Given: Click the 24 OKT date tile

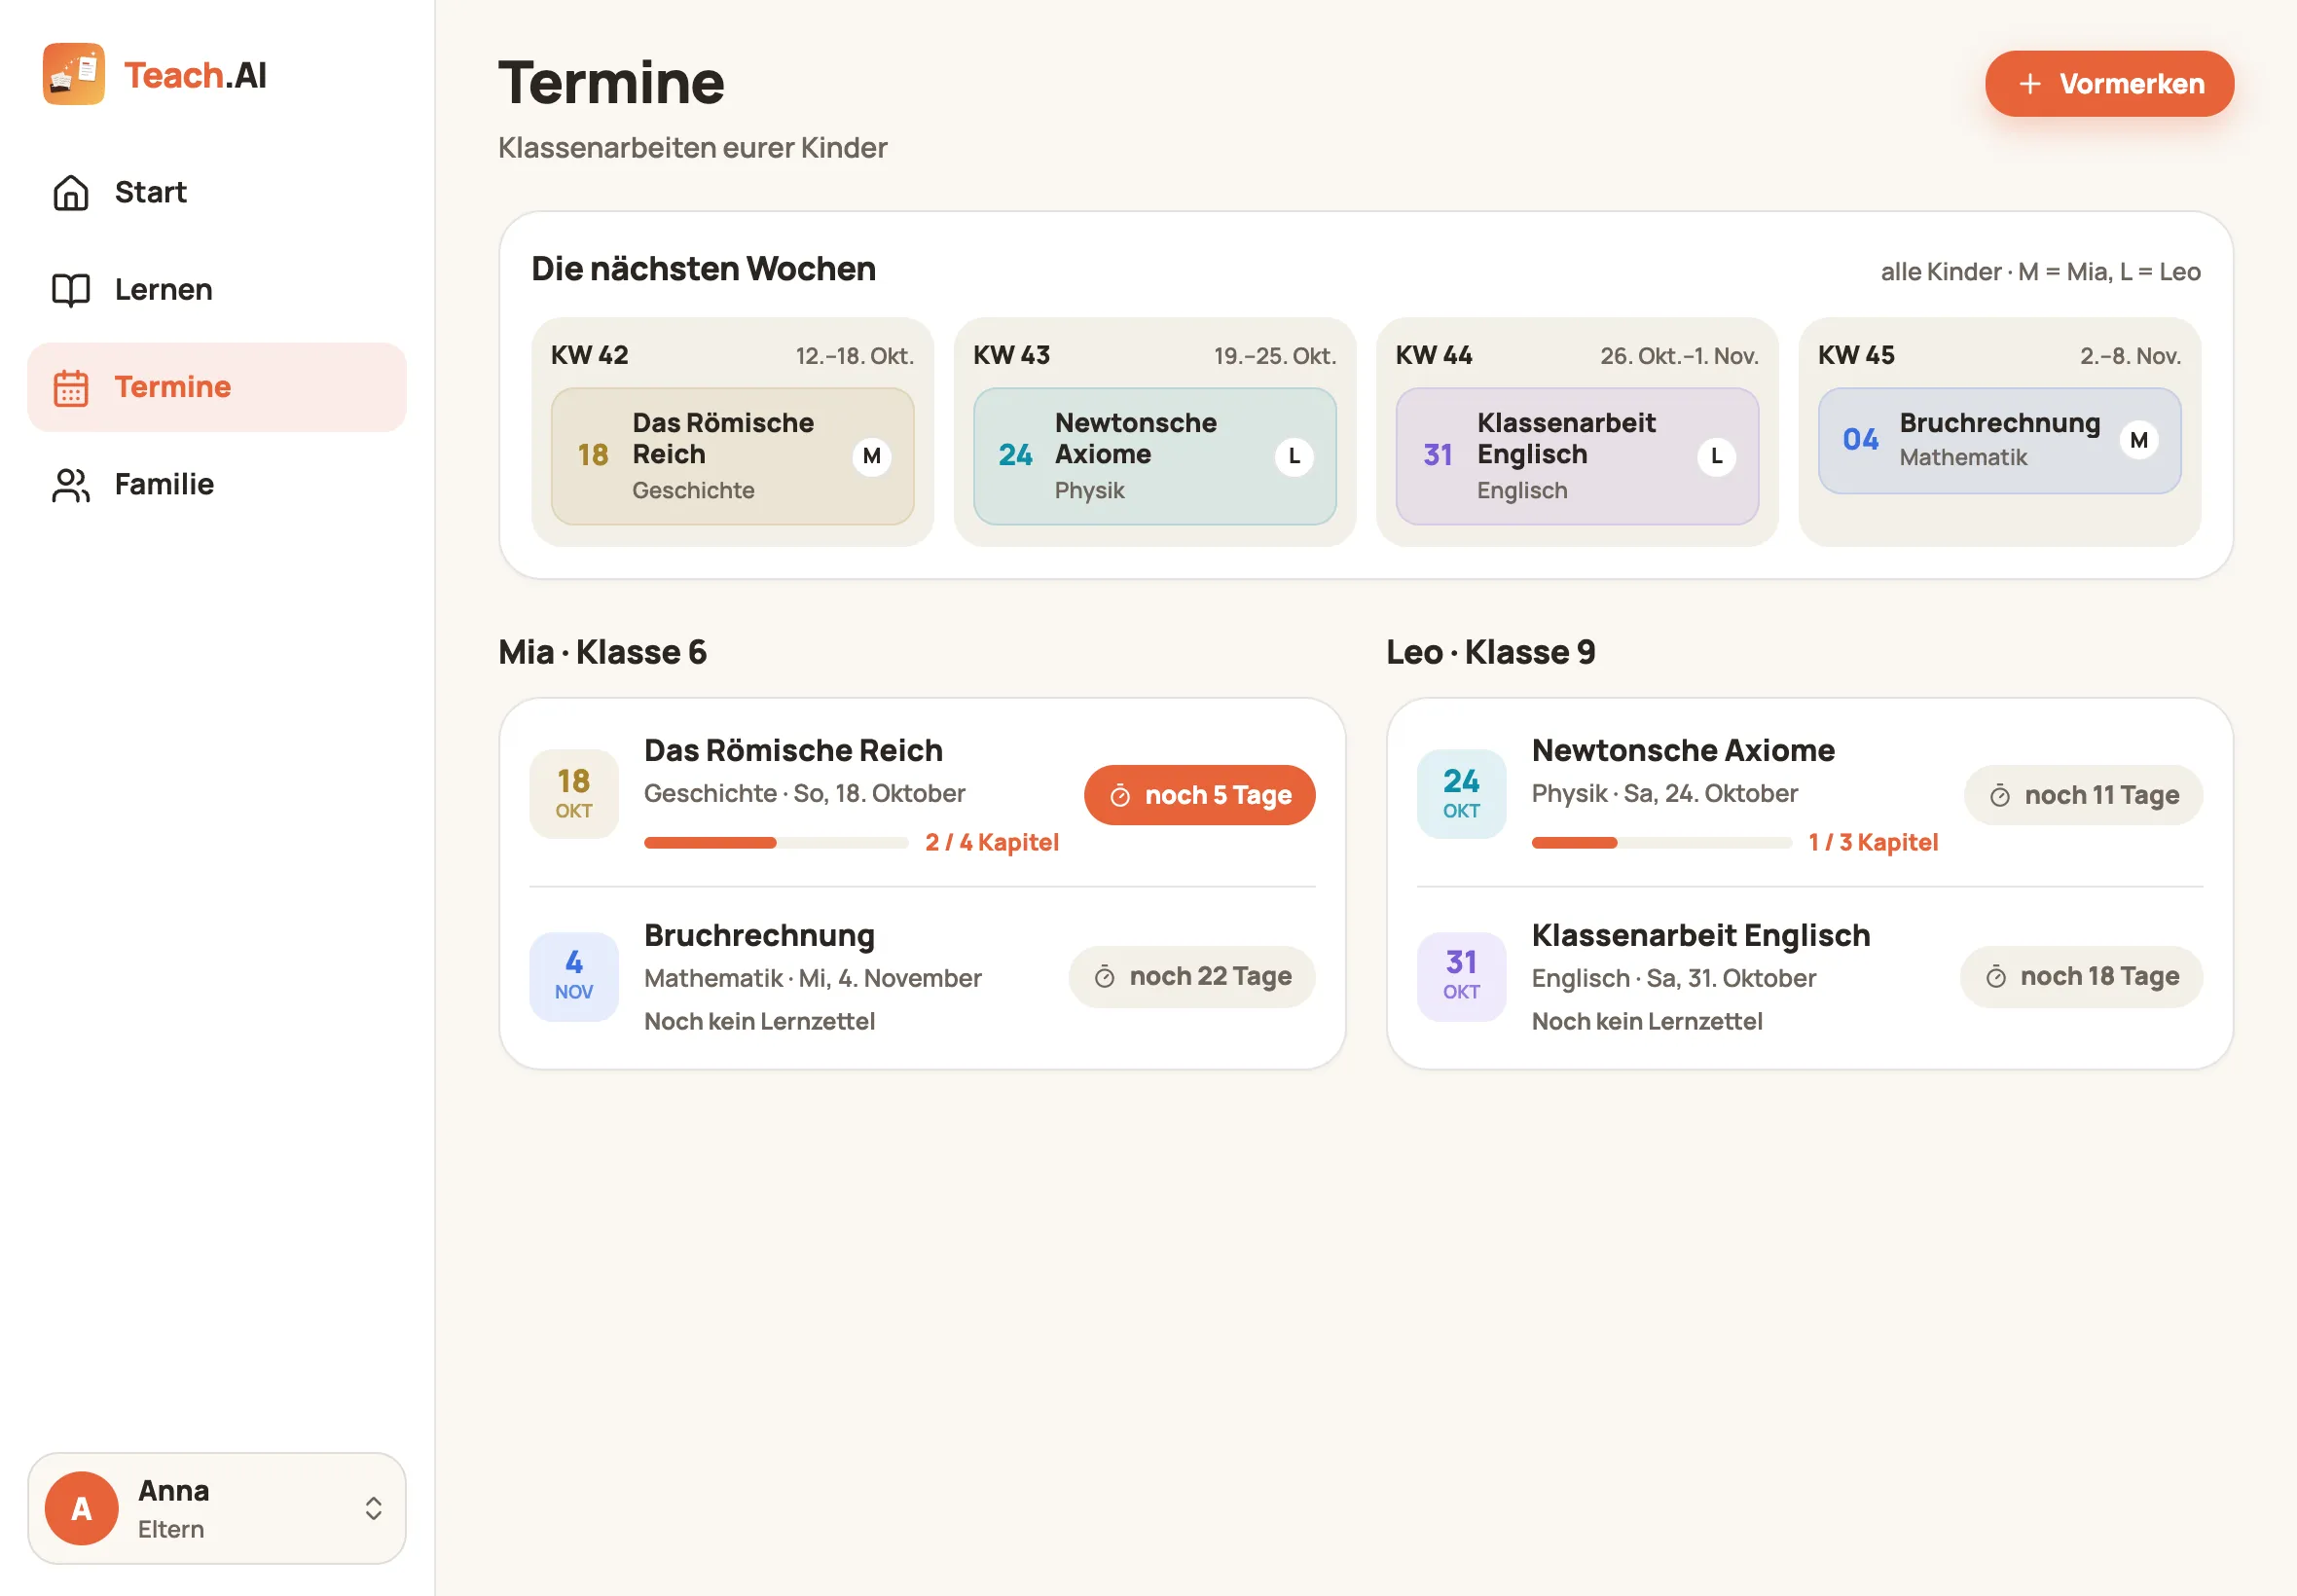Looking at the screenshot, I should pyautogui.click(x=1461, y=794).
